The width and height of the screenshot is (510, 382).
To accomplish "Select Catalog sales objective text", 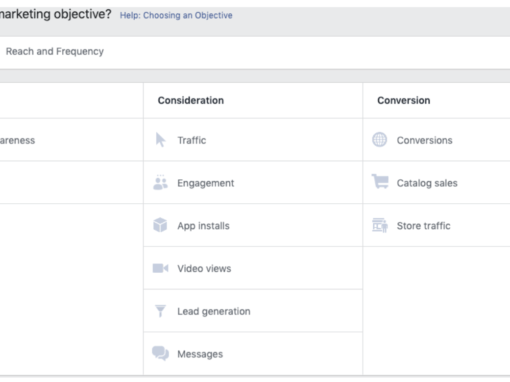I will coord(427,183).
